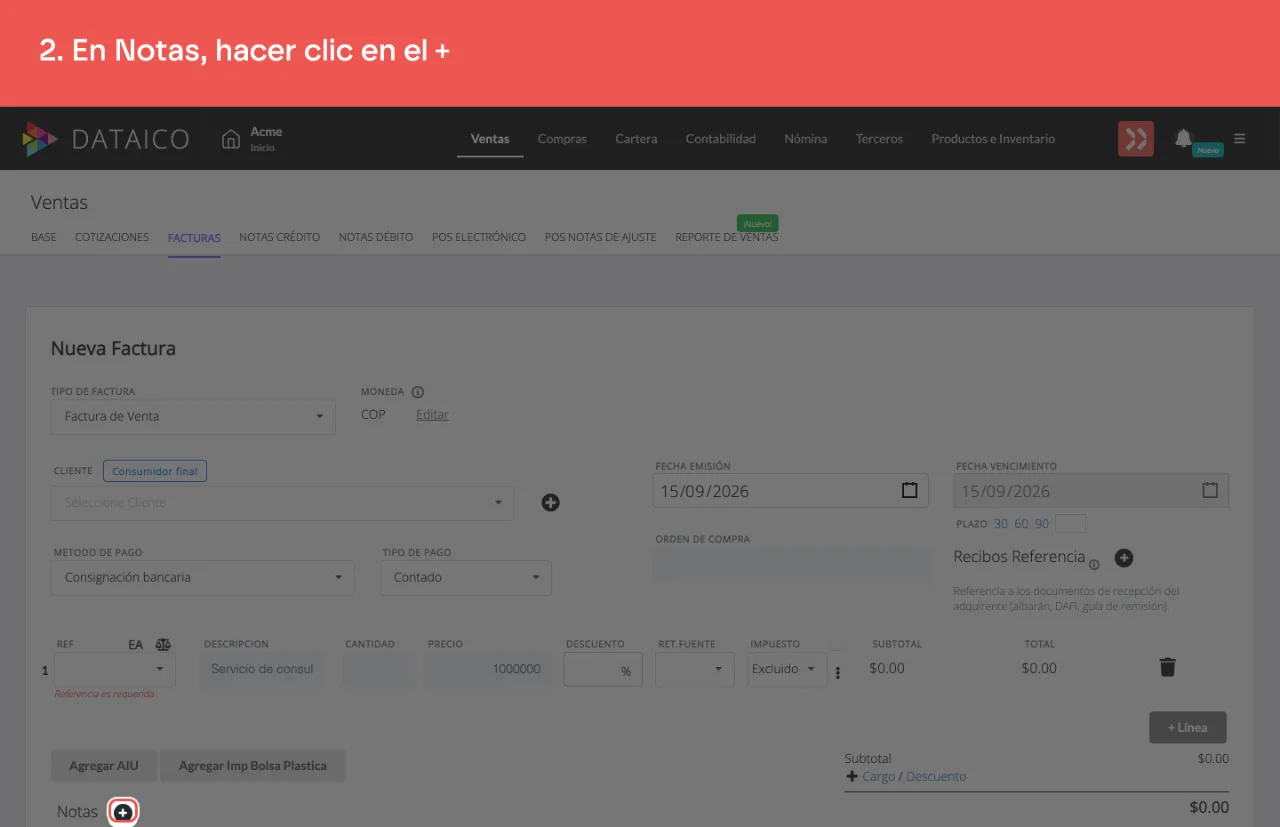Click the plus icon next to Notas

[x=122, y=813]
